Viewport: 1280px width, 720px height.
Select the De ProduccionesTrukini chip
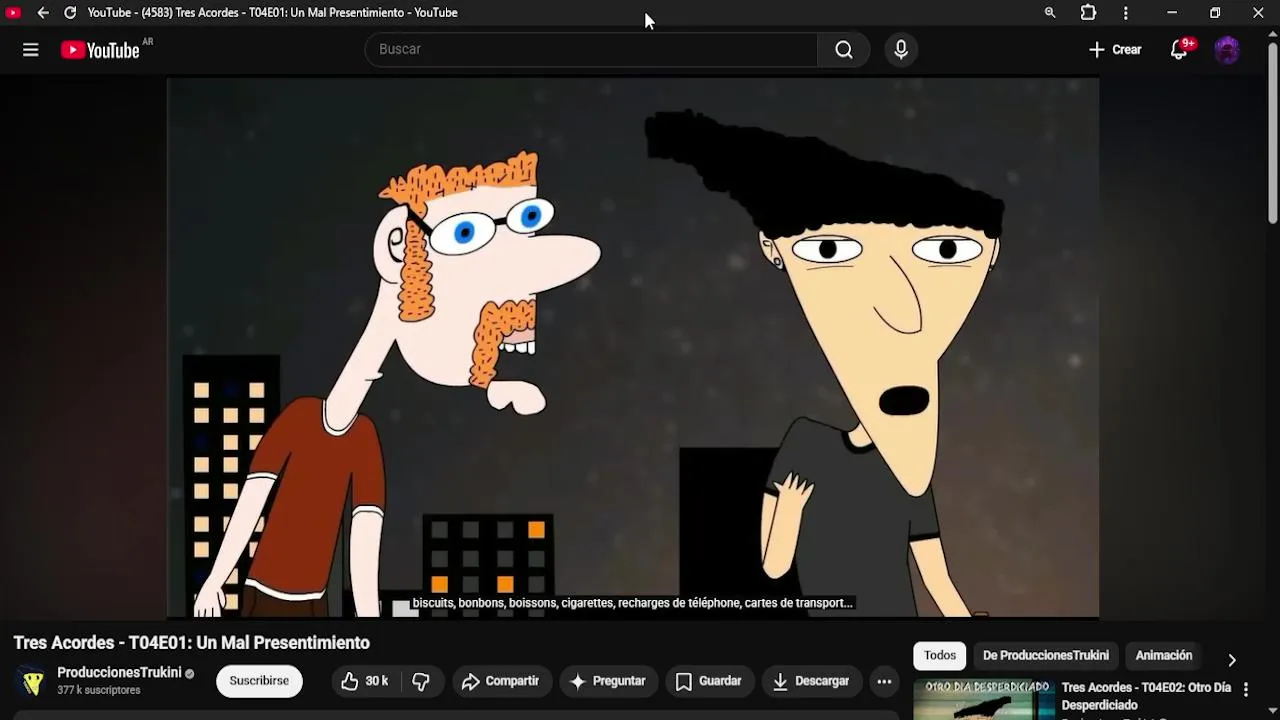(x=1046, y=656)
